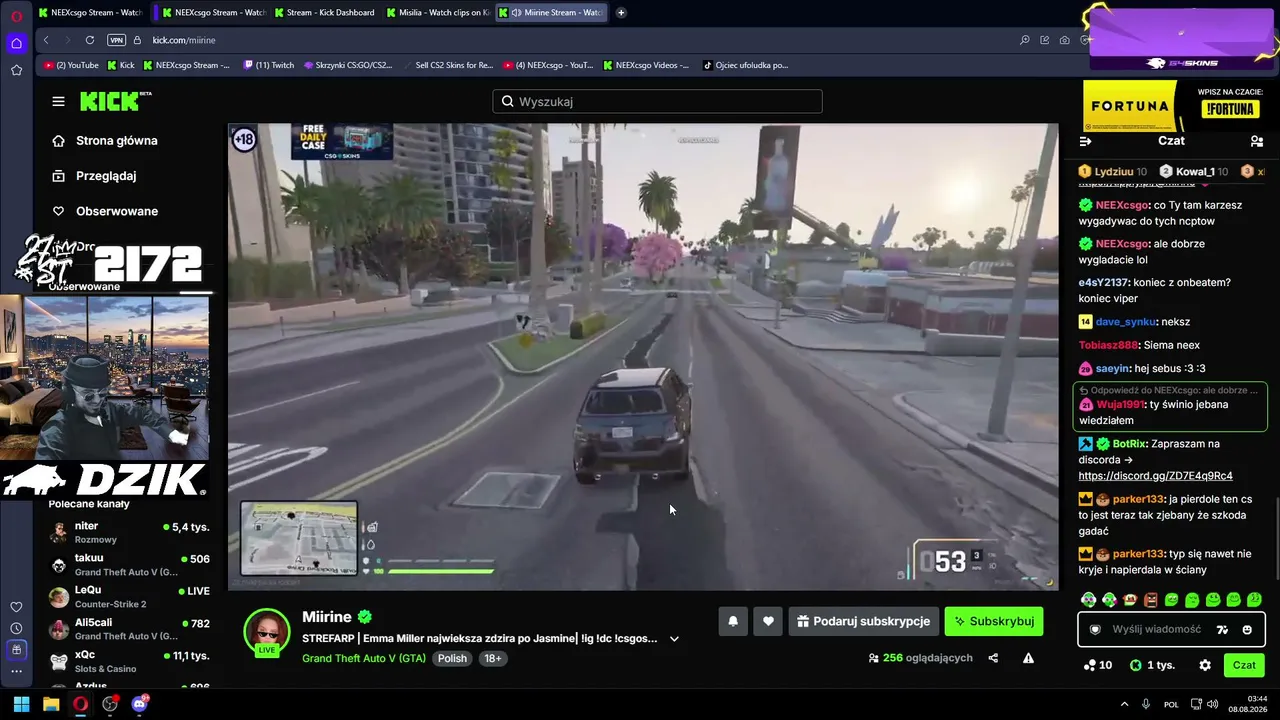This screenshot has height=720, width=1280.
Task: Open Windows Start menu
Action: point(21,704)
